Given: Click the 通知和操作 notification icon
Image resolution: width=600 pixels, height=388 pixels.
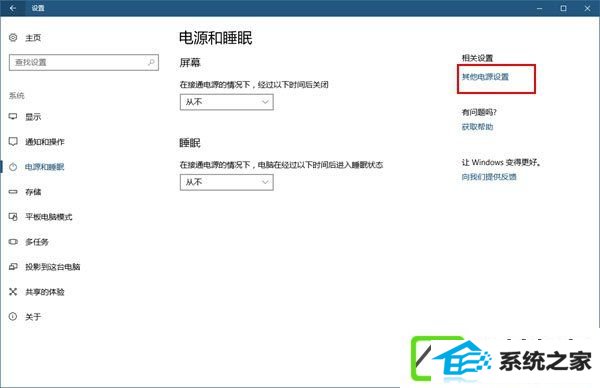Looking at the screenshot, I should pyautogui.click(x=13, y=142).
